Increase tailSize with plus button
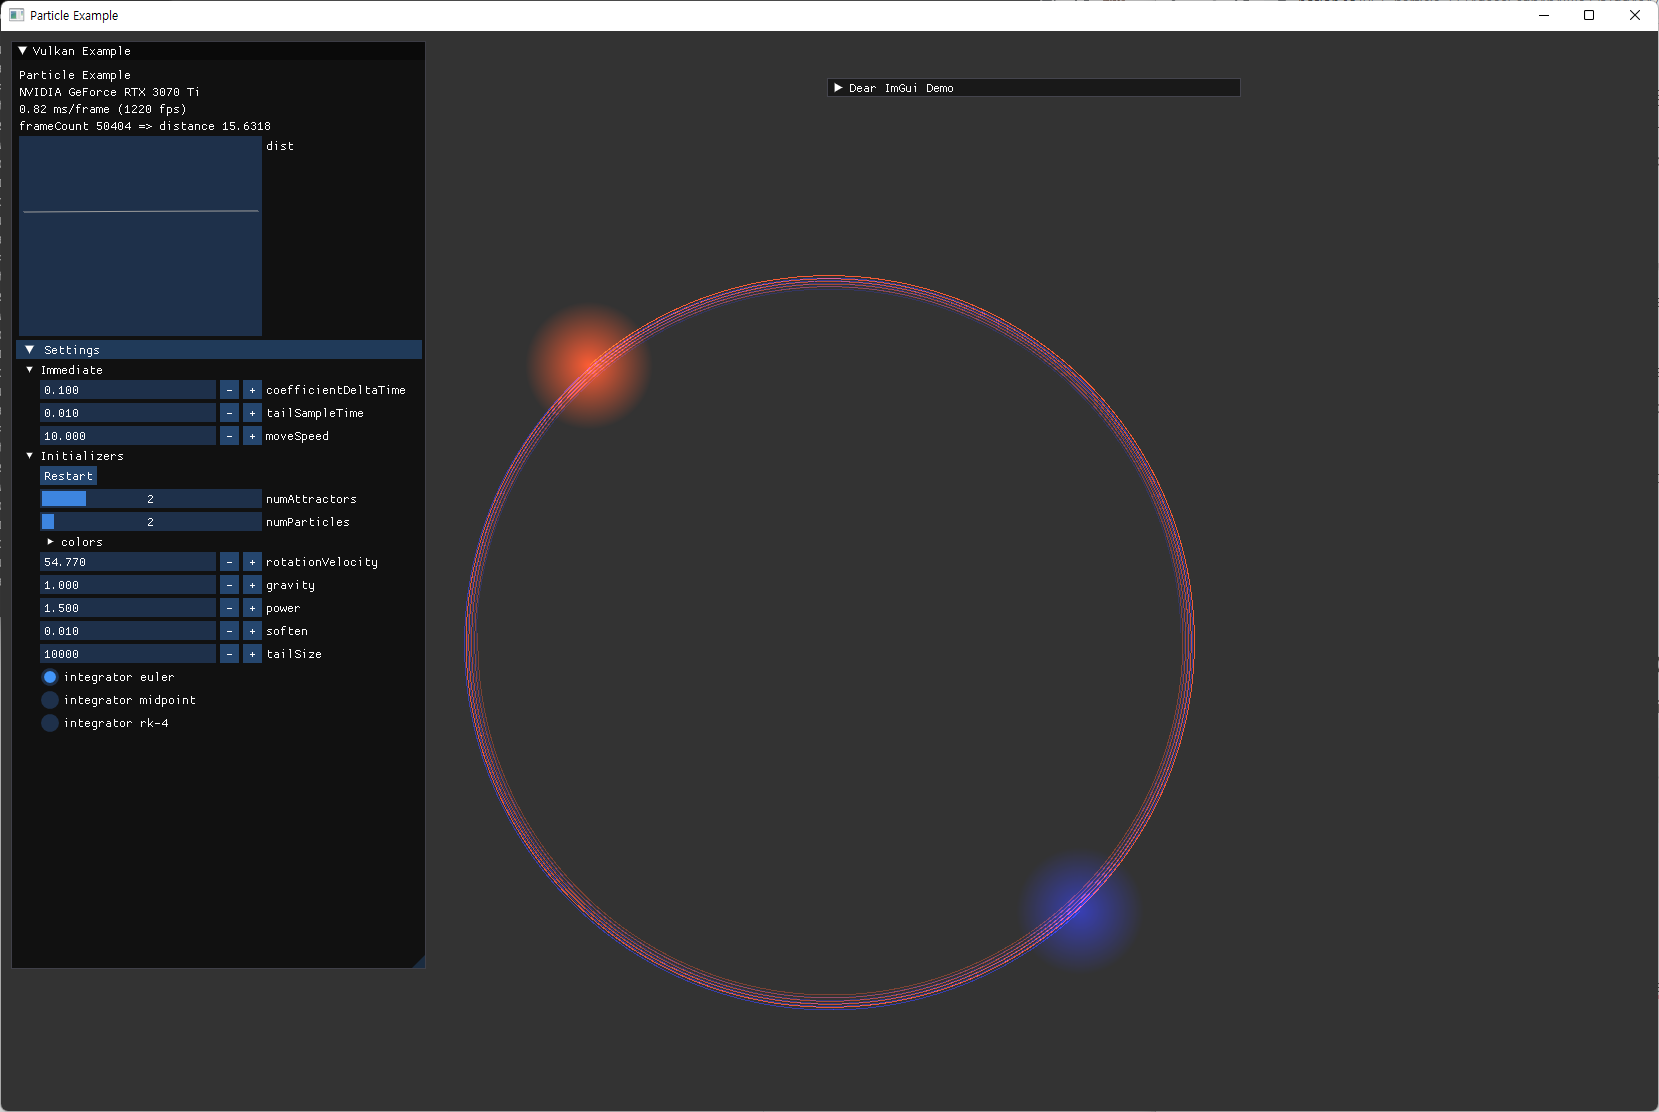 coord(252,654)
